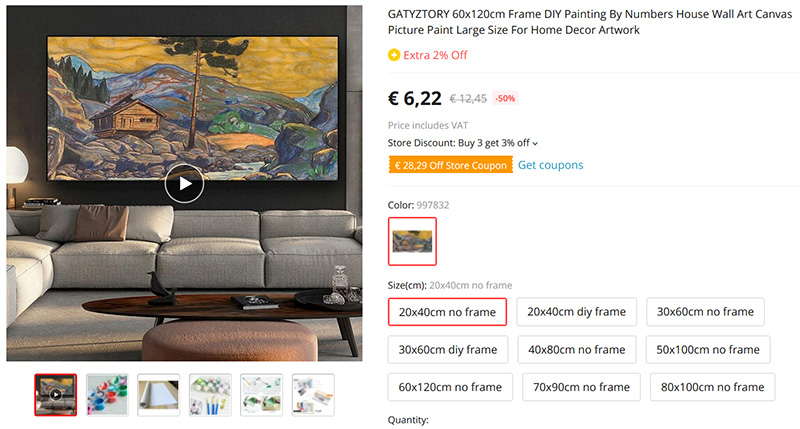Pick the 80x100cm no frame size

tap(712, 387)
